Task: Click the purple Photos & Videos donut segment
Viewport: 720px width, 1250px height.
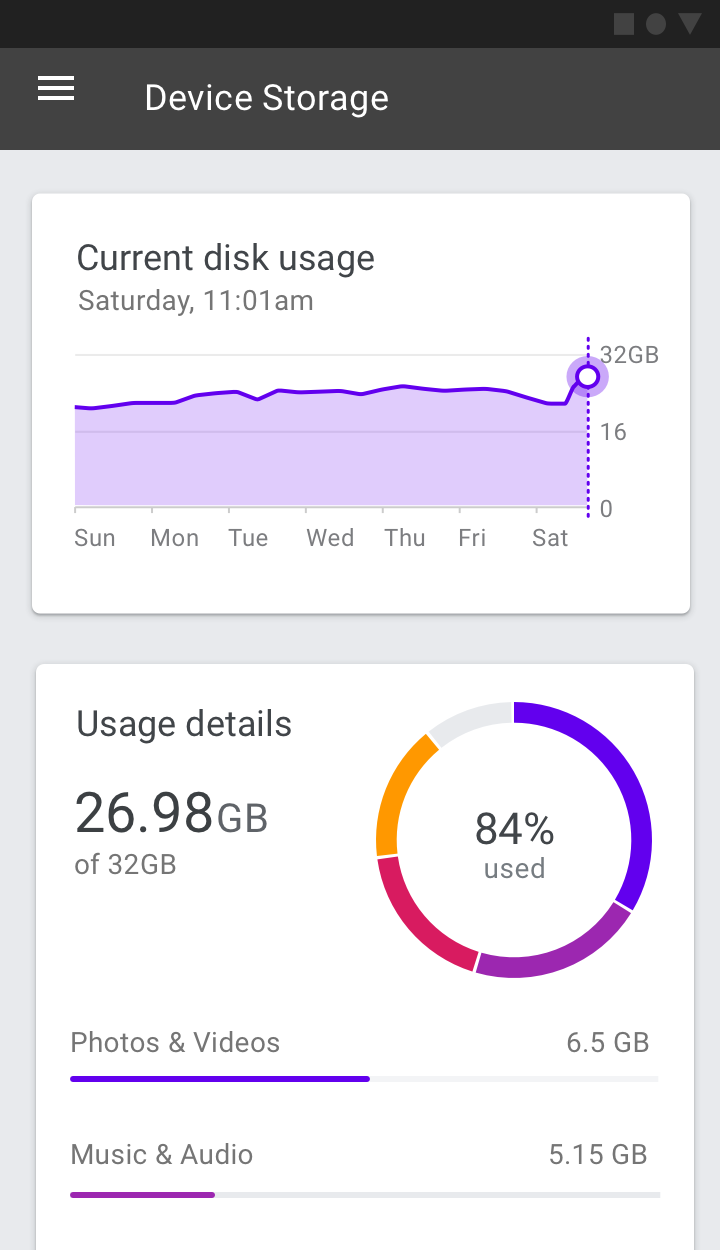Action: tap(628, 790)
